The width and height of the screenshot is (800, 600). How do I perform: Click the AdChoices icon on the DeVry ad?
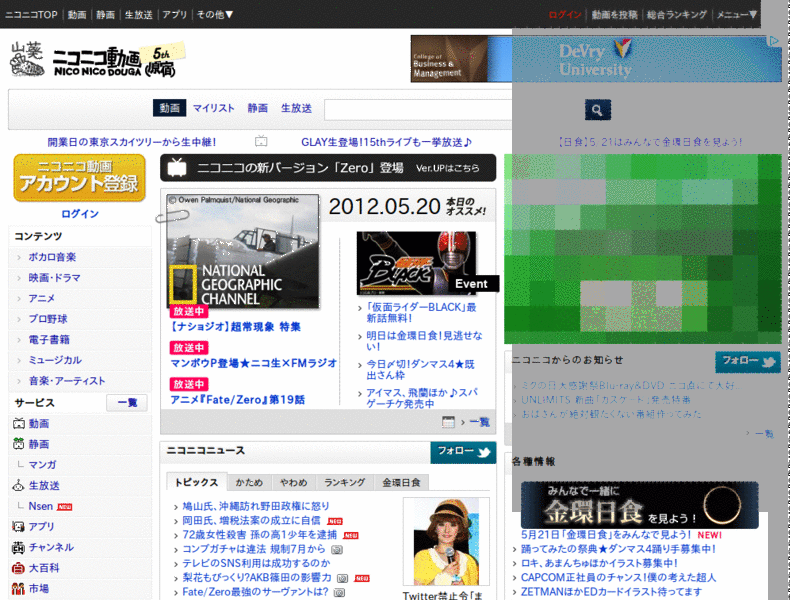[774, 41]
